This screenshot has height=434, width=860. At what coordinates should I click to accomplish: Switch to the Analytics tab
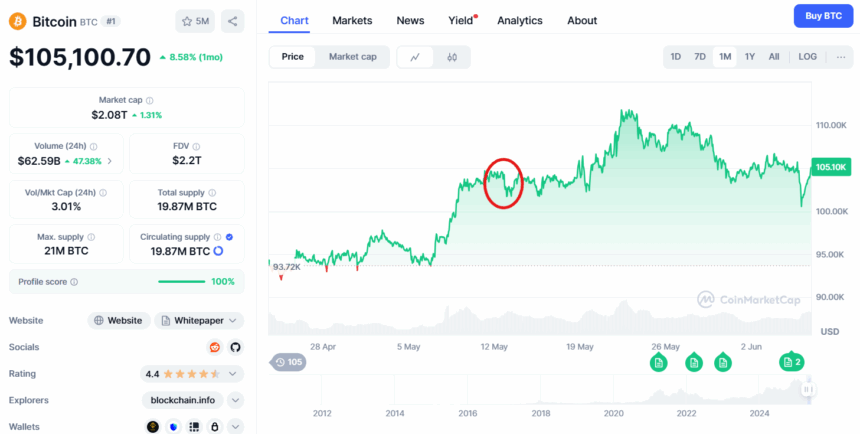pos(519,20)
